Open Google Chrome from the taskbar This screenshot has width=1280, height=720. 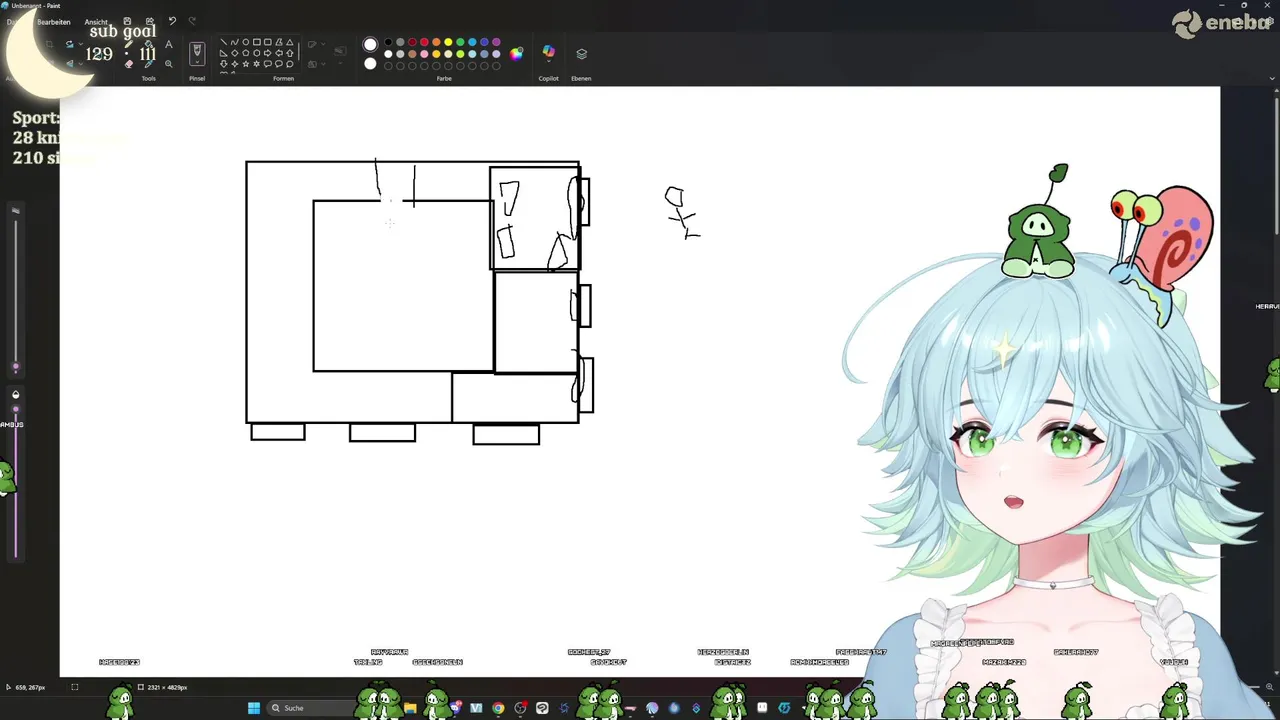[x=498, y=708]
